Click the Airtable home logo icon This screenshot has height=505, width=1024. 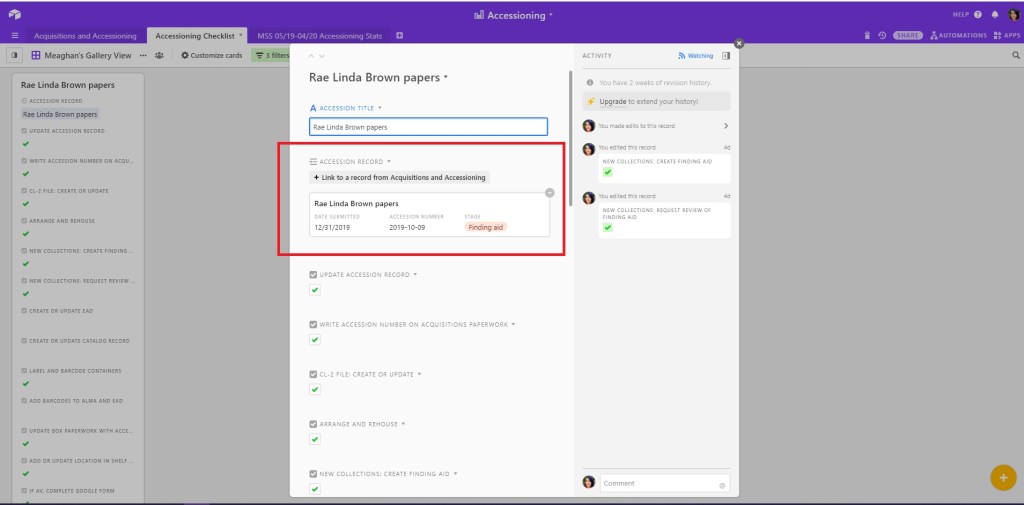[15, 15]
